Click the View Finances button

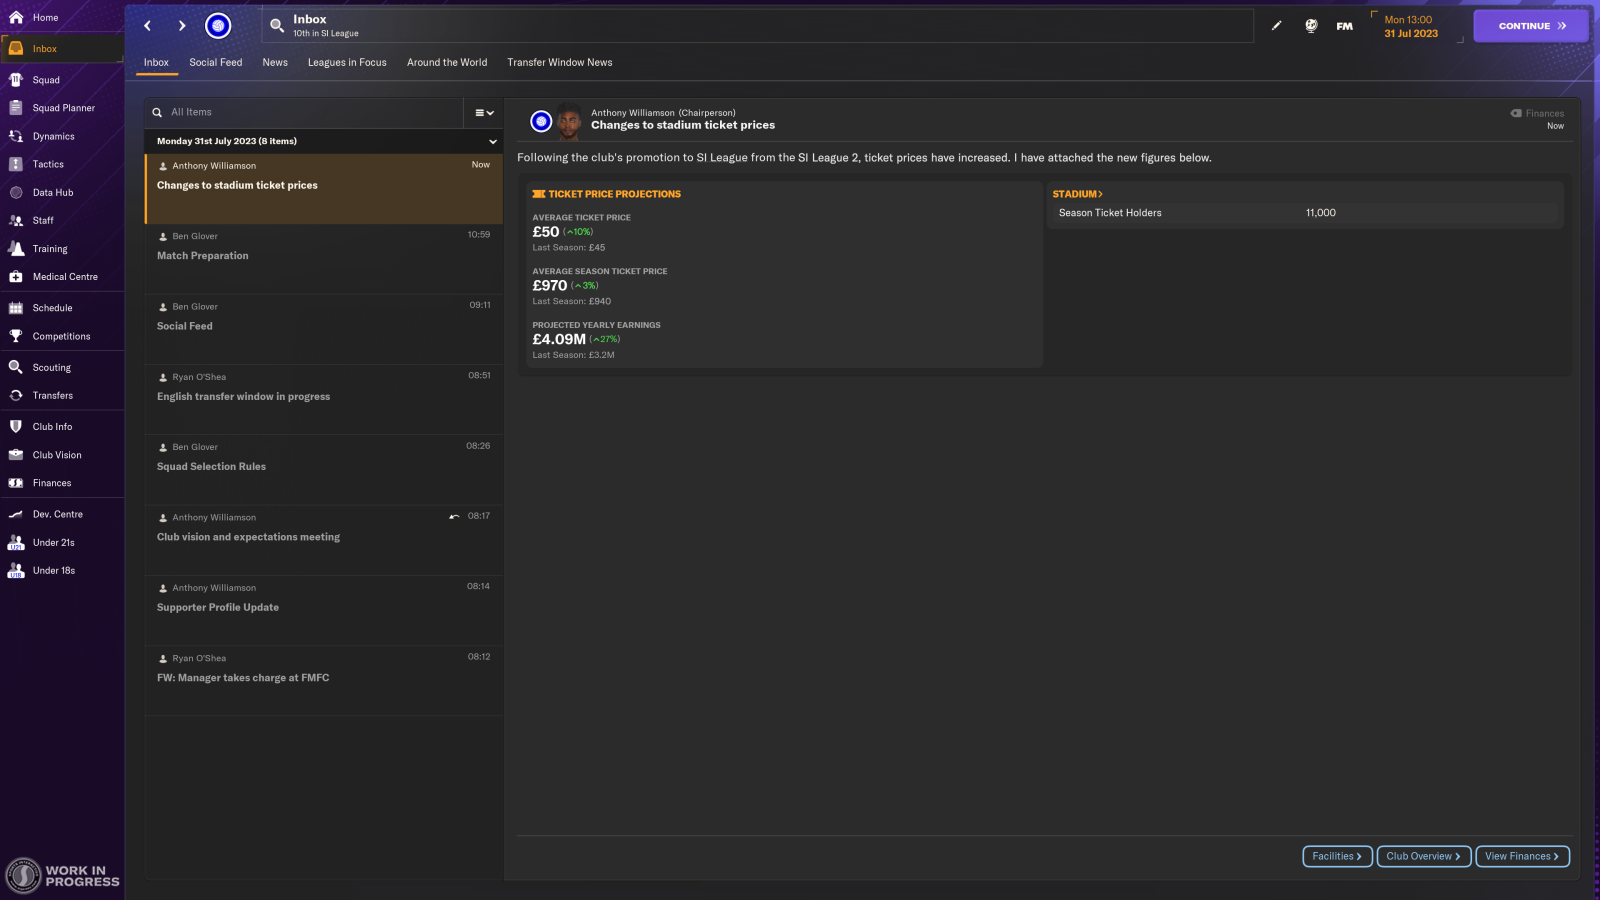1522,856
